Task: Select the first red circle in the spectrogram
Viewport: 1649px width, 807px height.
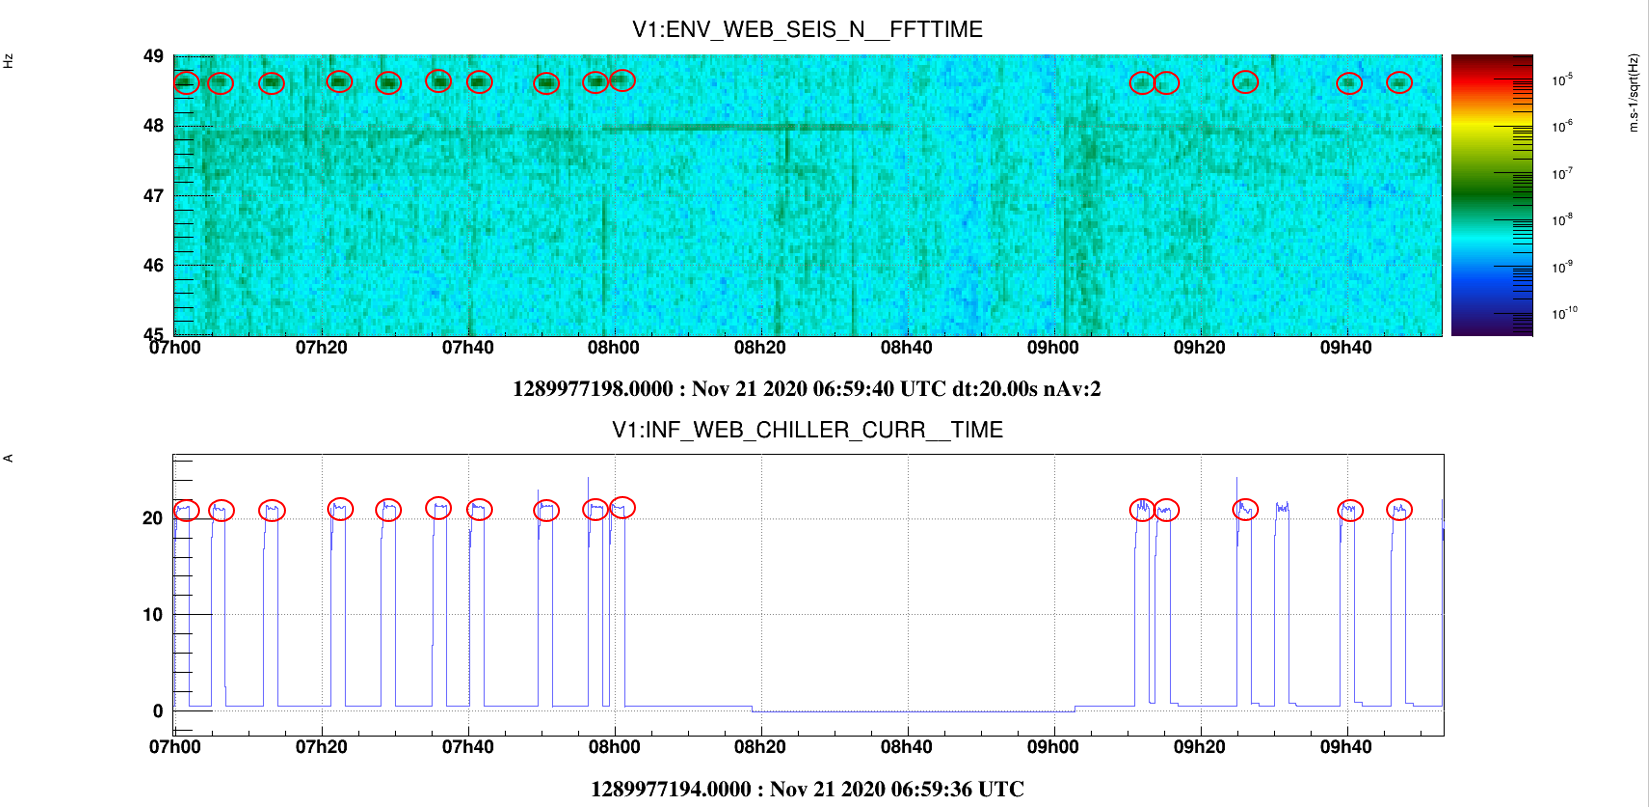Action: (x=186, y=83)
